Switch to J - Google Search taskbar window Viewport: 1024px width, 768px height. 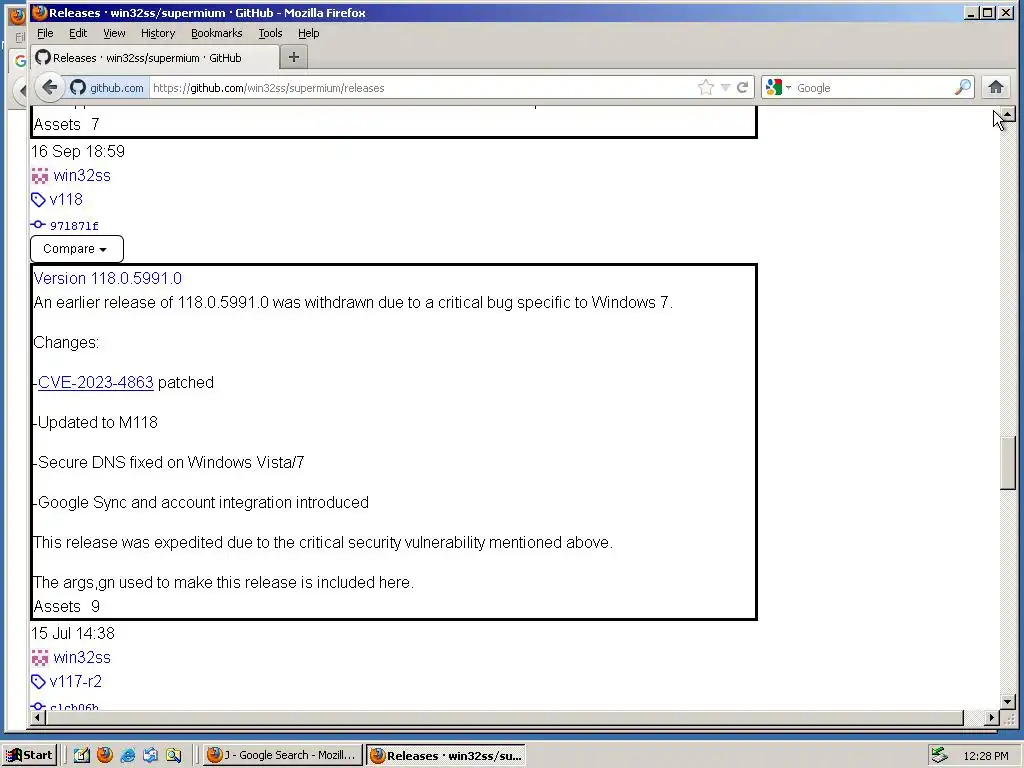pyautogui.click(x=282, y=755)
